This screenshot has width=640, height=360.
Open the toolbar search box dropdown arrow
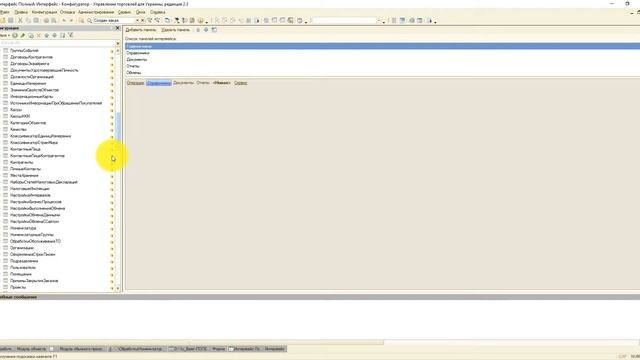138,20
